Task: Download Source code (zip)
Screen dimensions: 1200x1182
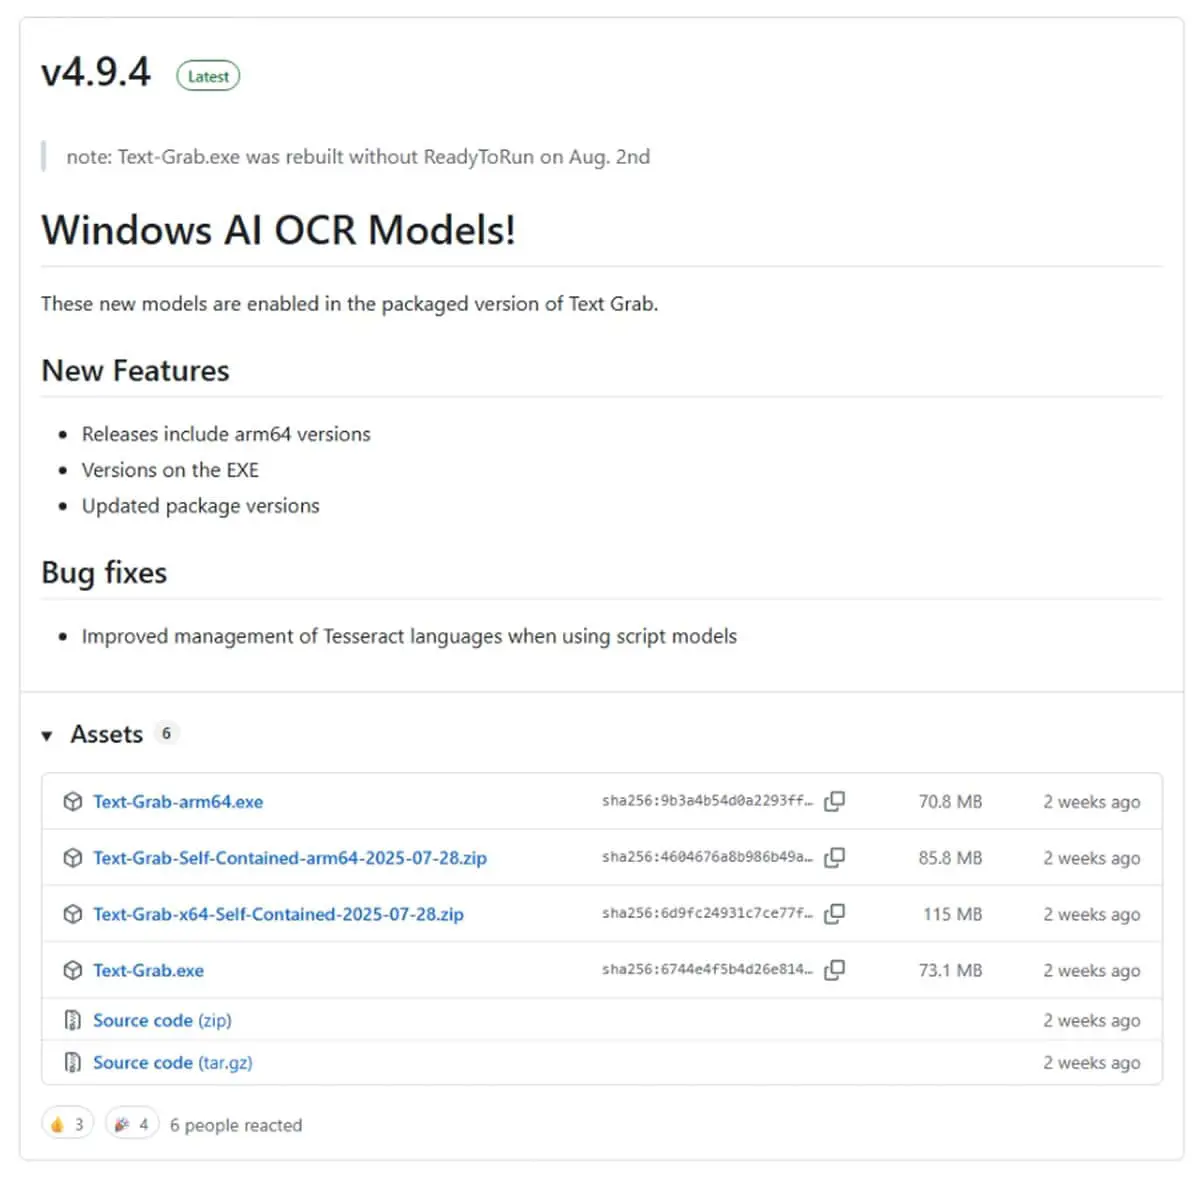Action: point(162,1020)
